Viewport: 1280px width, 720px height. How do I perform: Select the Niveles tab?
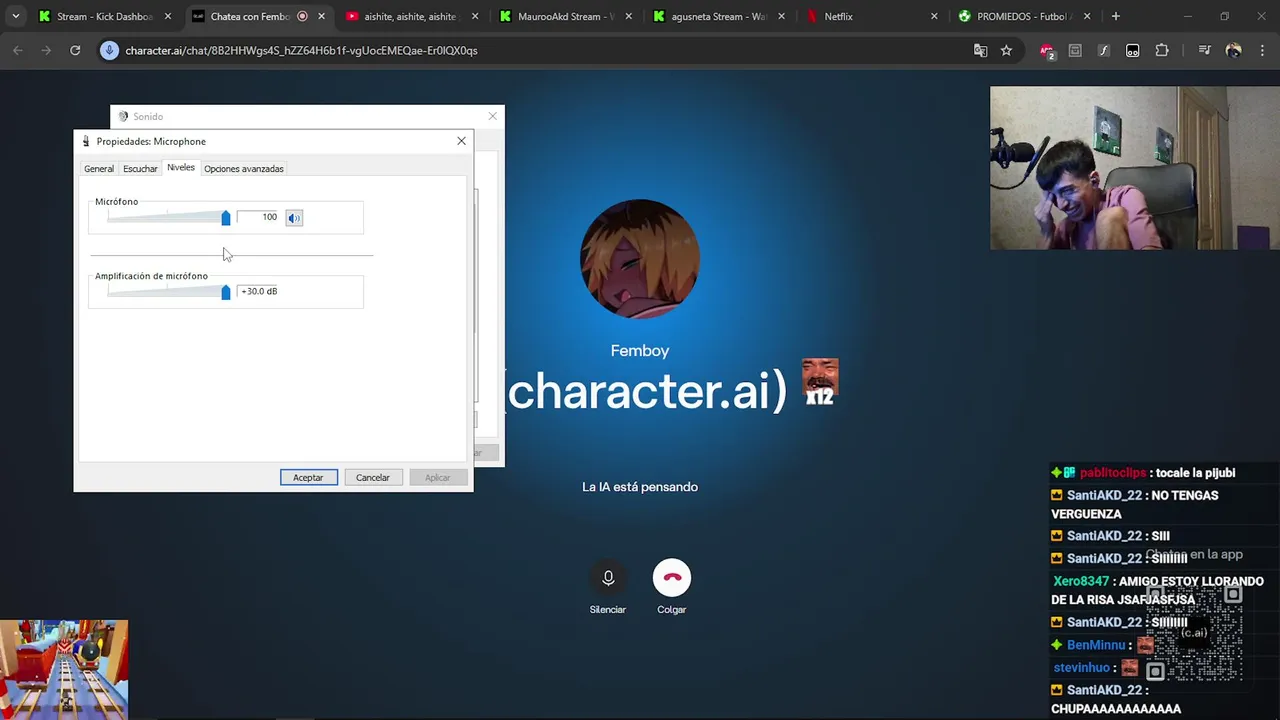pos(181,167)
